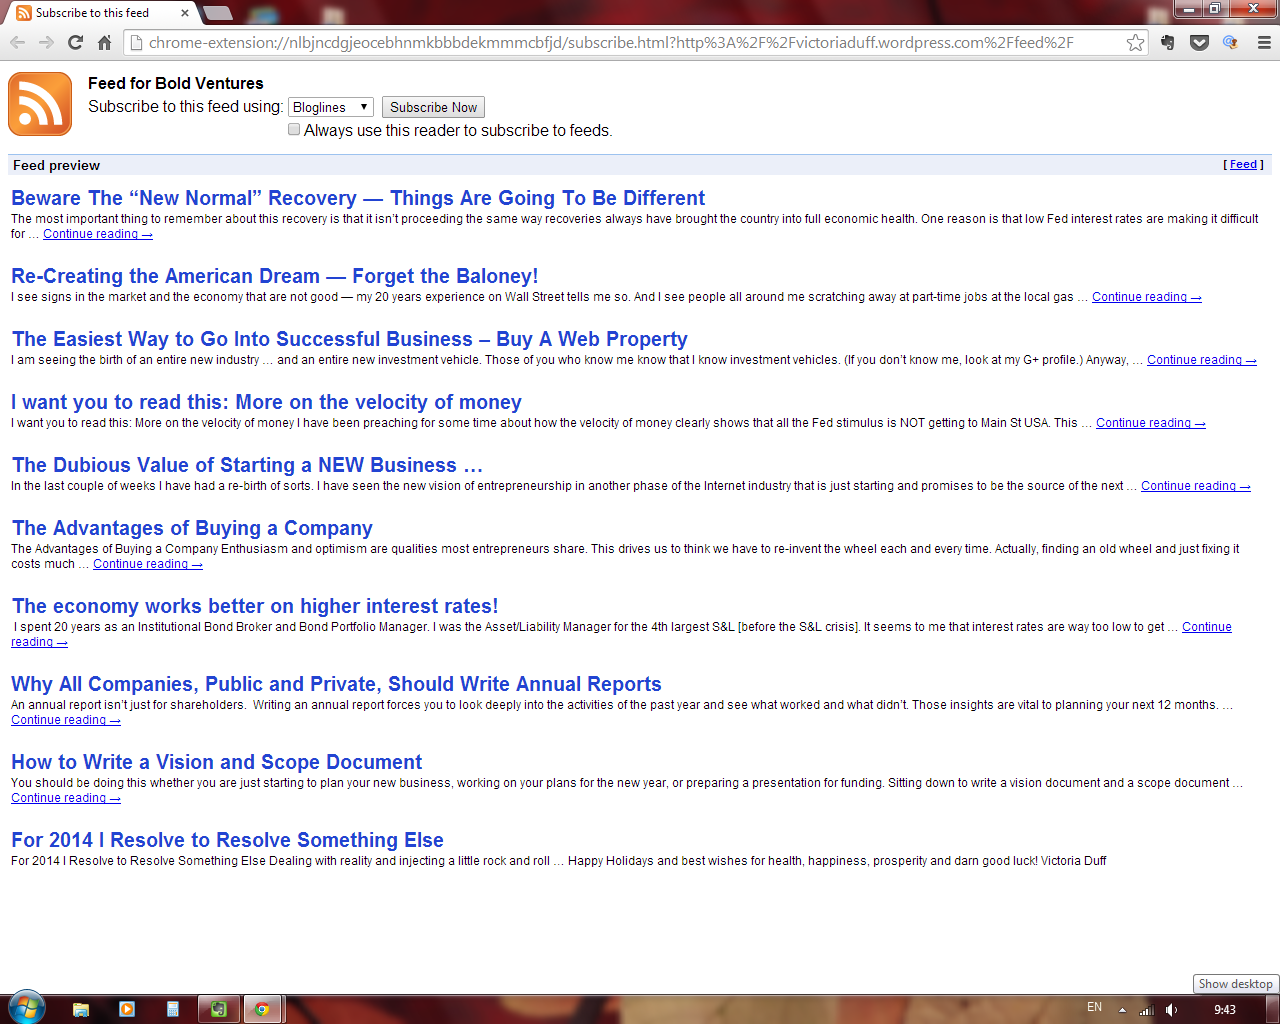Click the email stamp extension icon

coord(1231,42)
